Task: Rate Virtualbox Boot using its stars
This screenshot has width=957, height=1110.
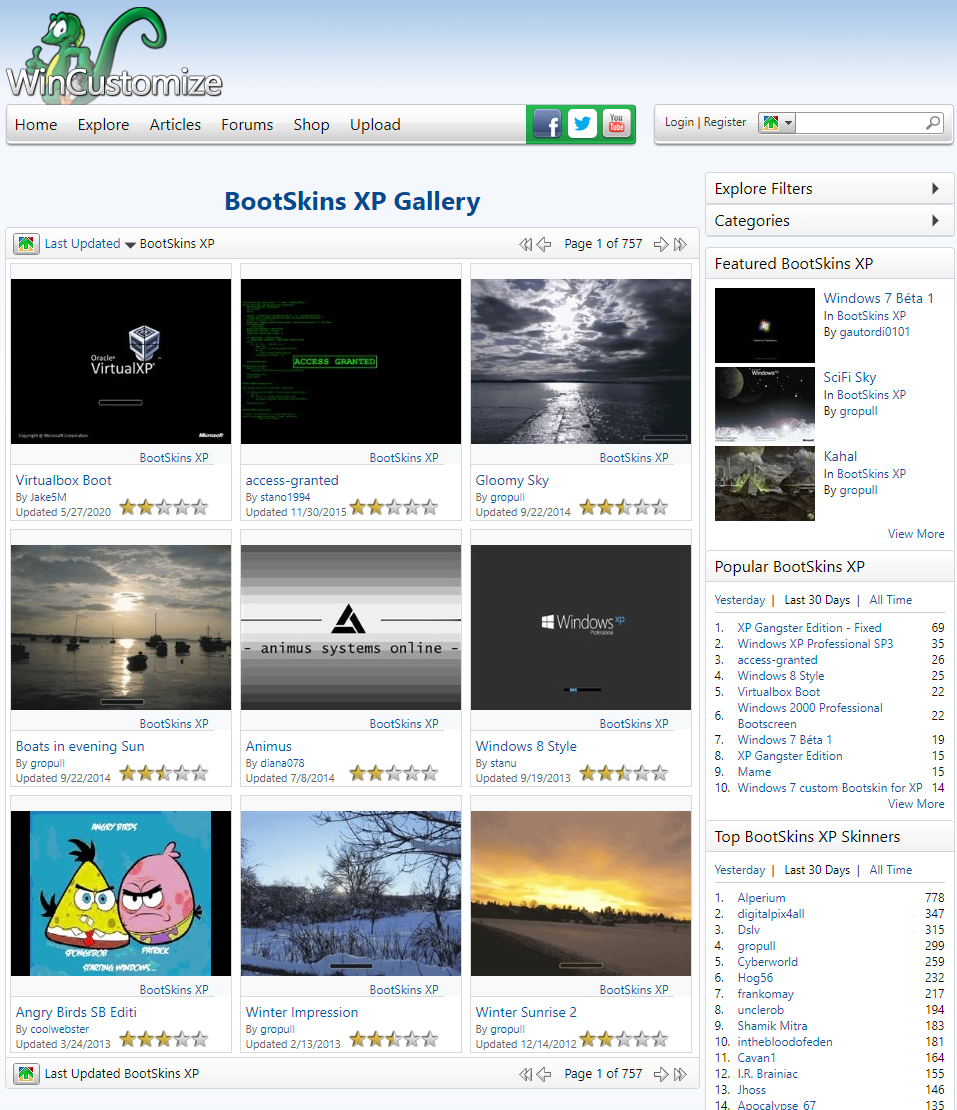Action: 164,507
